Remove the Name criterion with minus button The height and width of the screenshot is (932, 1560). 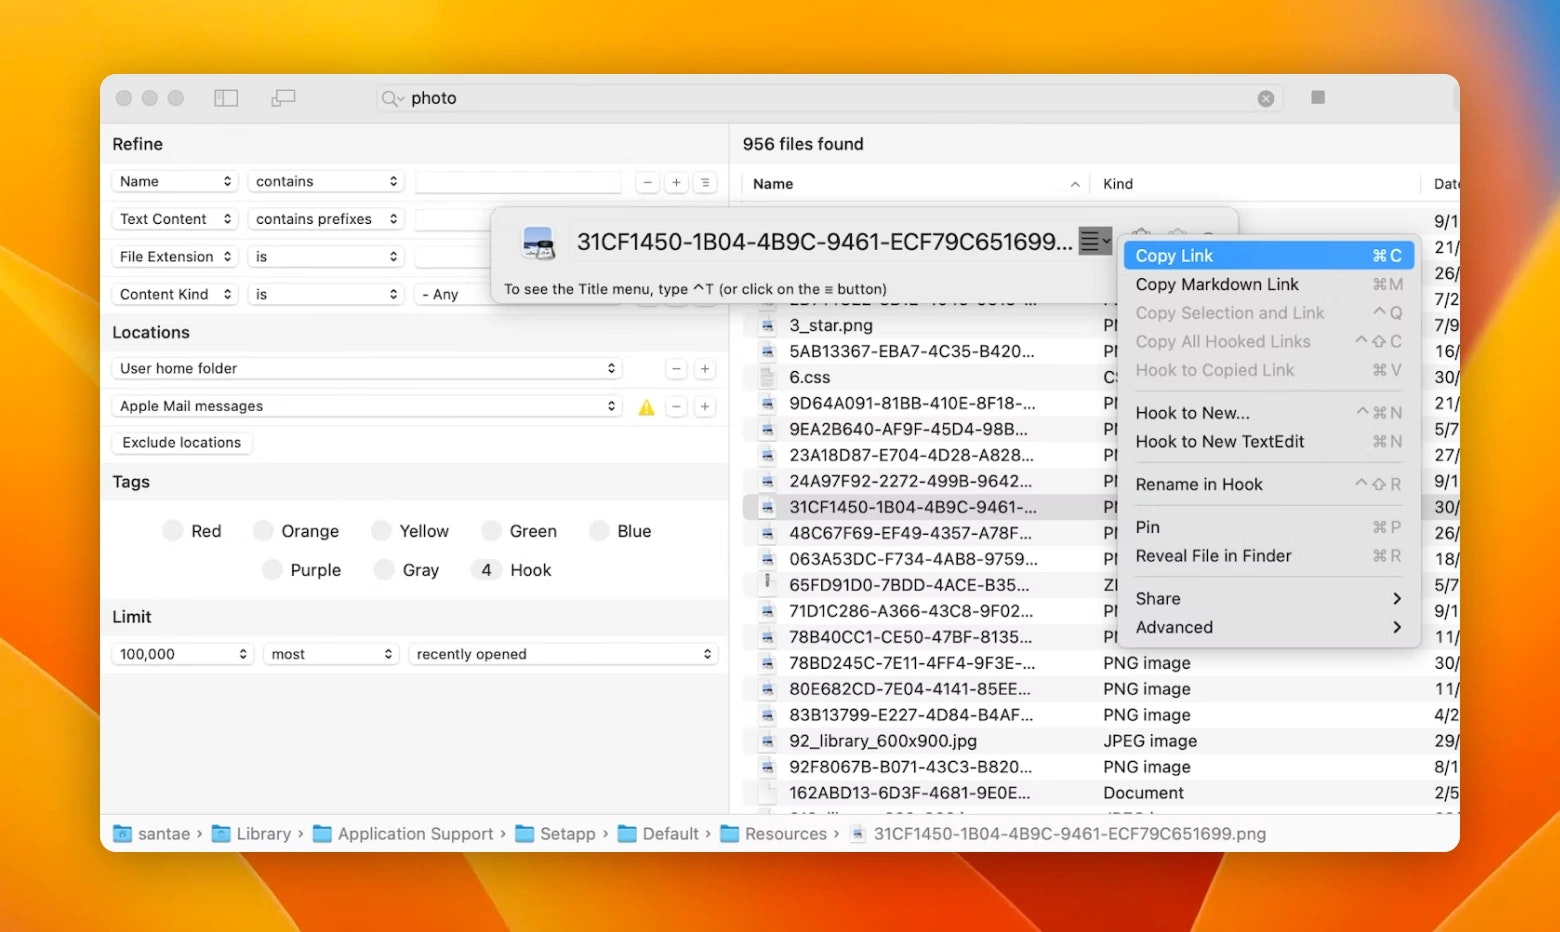pyautogui.click(x=648, y=182)
